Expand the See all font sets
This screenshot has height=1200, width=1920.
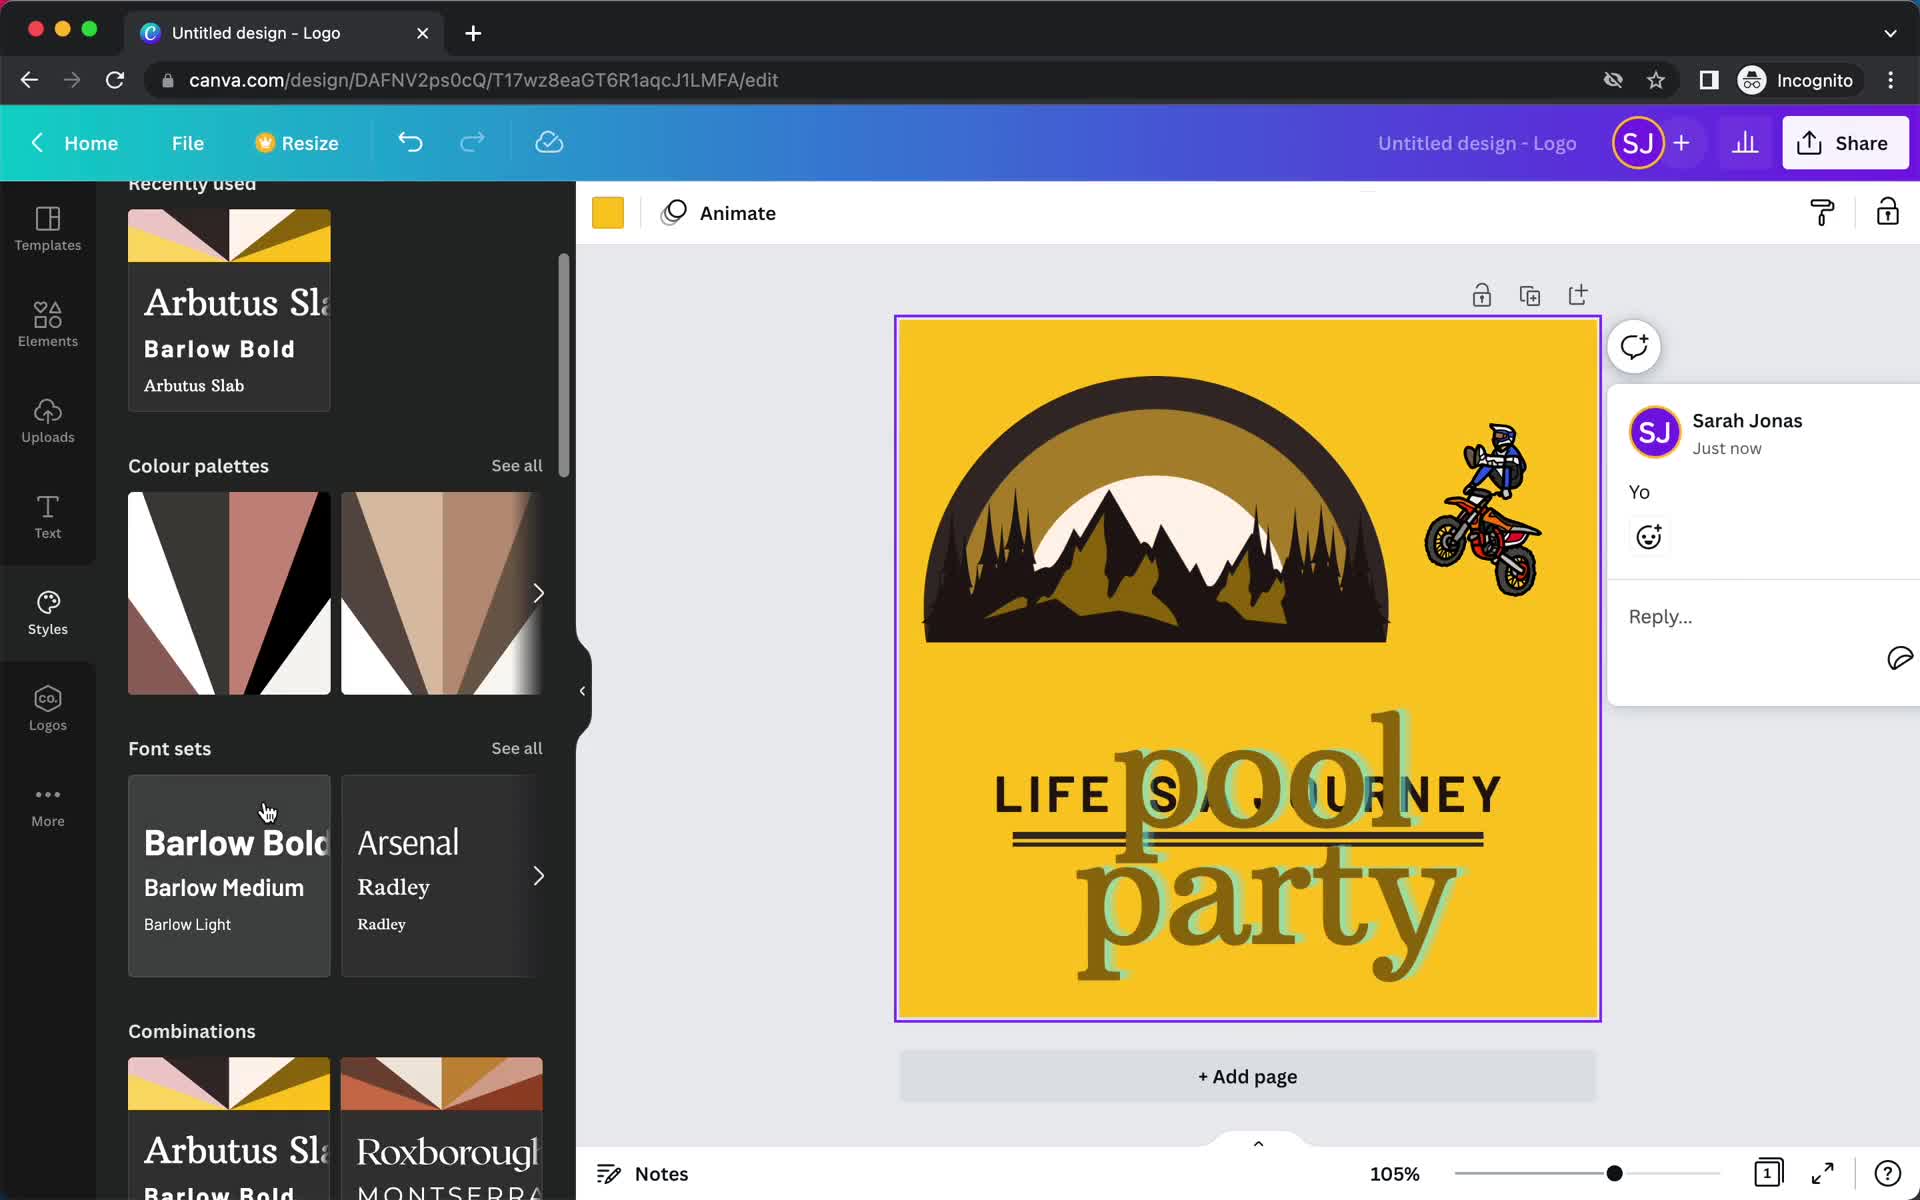coord(516,748)
